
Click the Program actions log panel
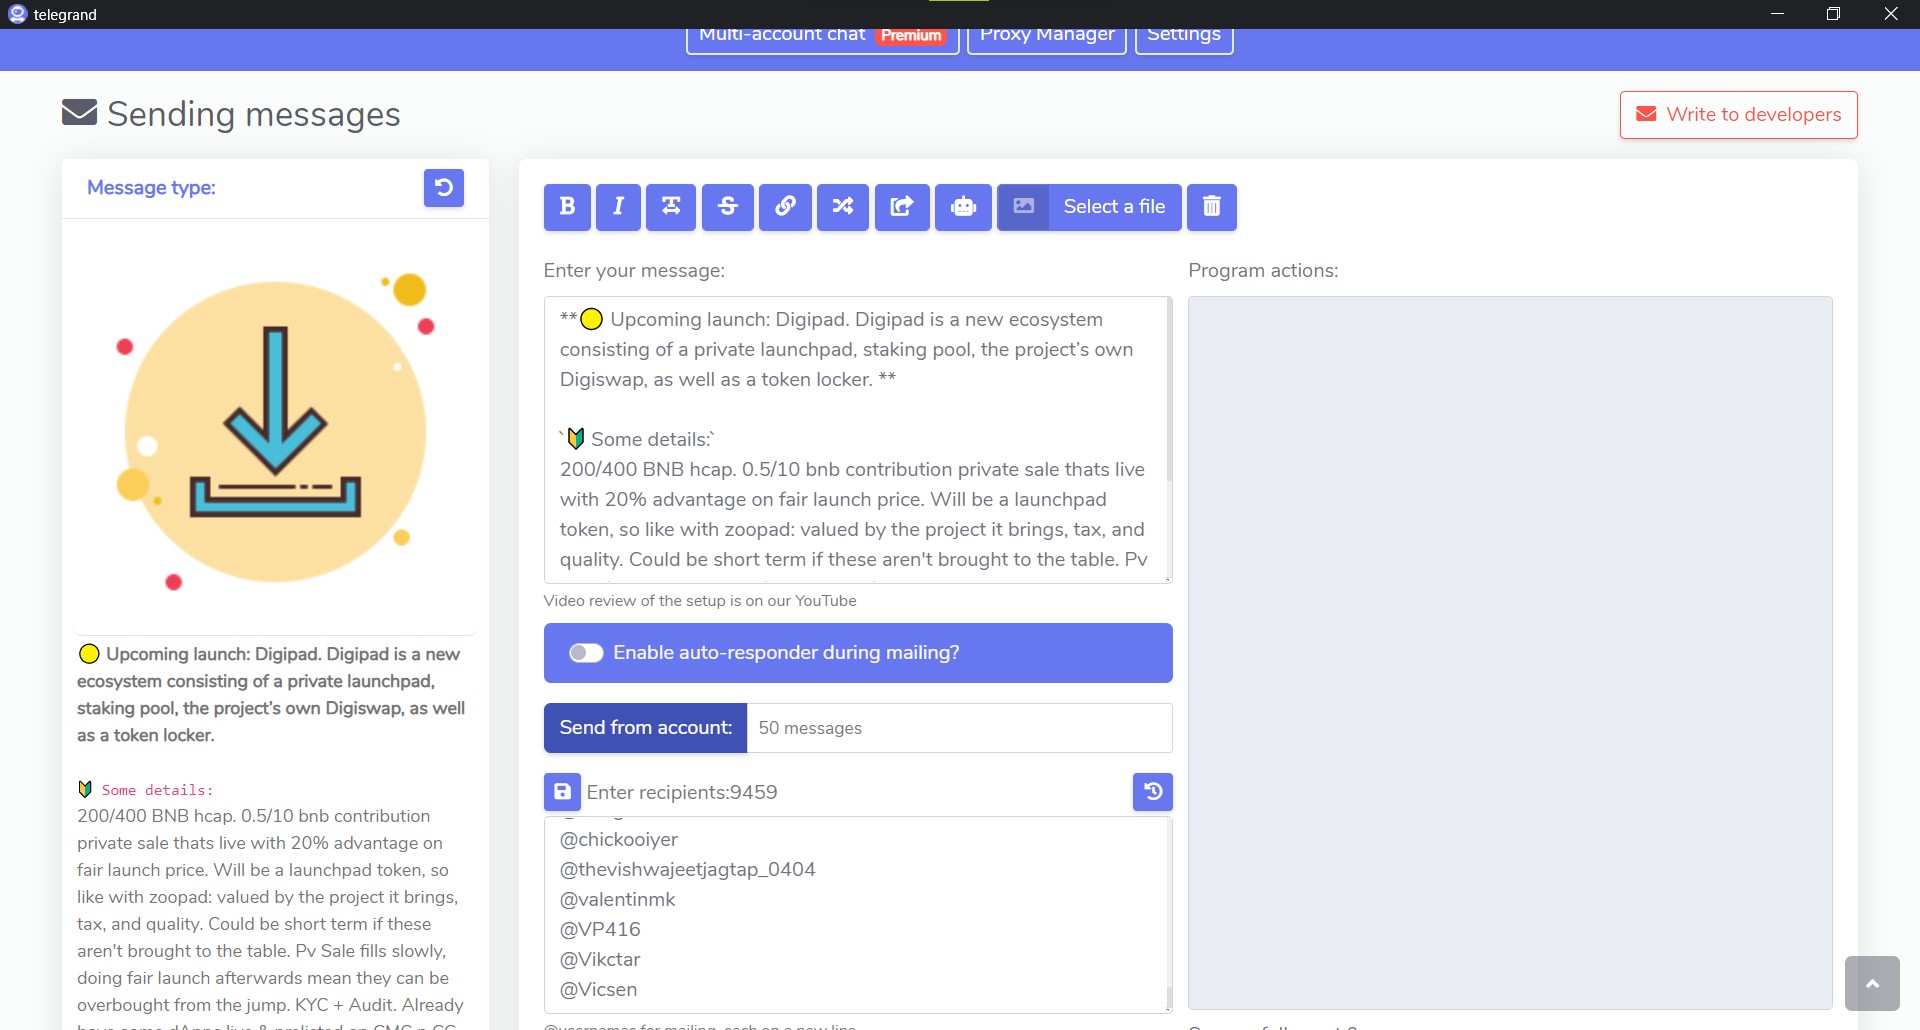tap(1510, 652)
